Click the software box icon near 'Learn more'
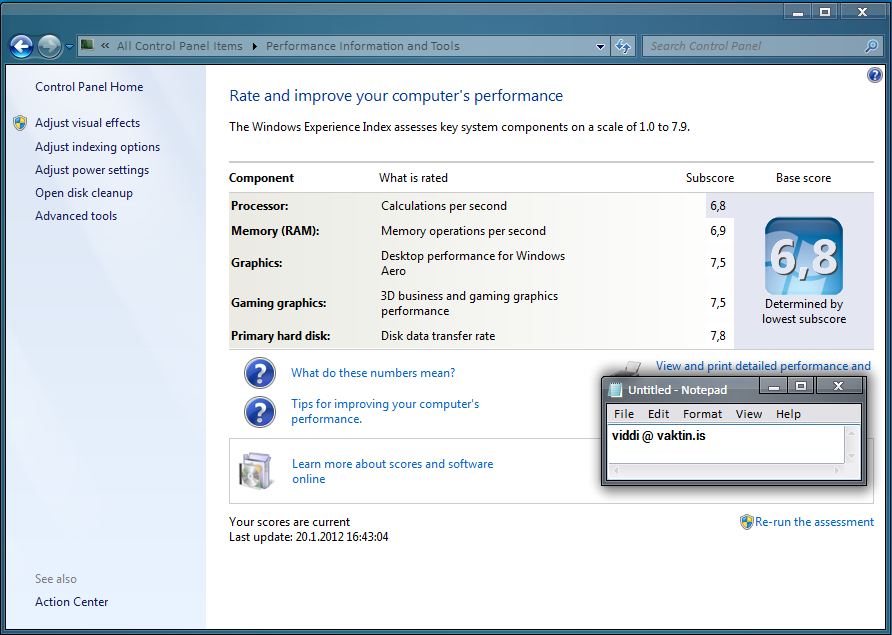 pyautogui.click(x=255, y=470)
